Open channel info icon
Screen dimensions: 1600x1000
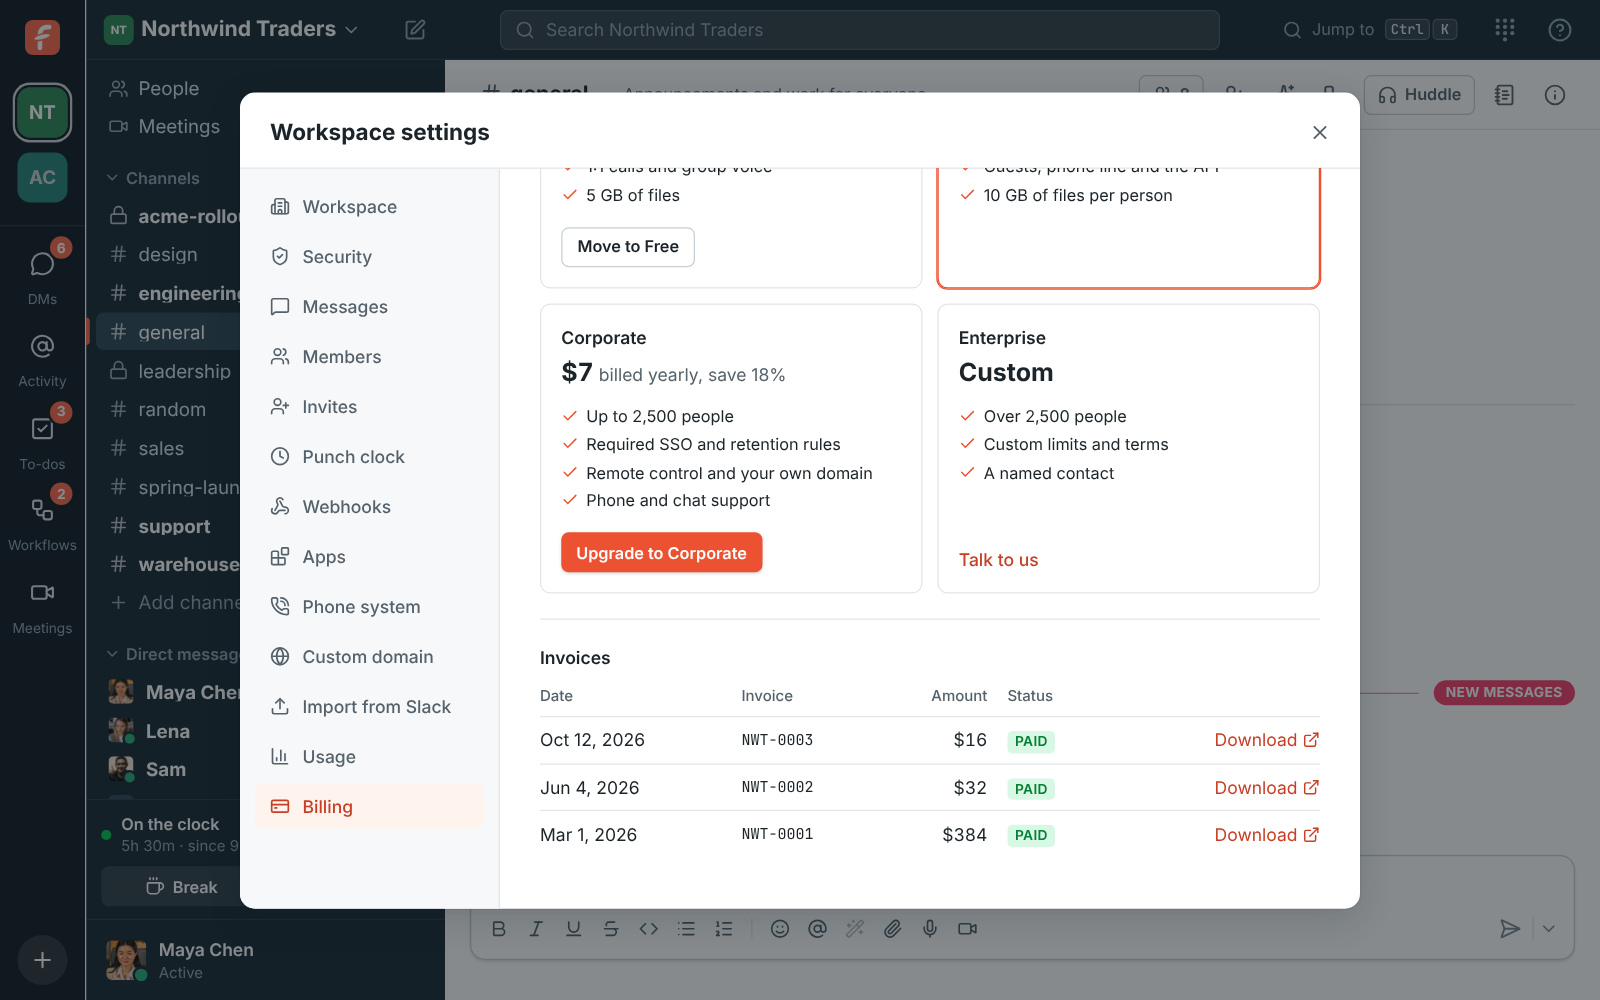coord(1555,95)
